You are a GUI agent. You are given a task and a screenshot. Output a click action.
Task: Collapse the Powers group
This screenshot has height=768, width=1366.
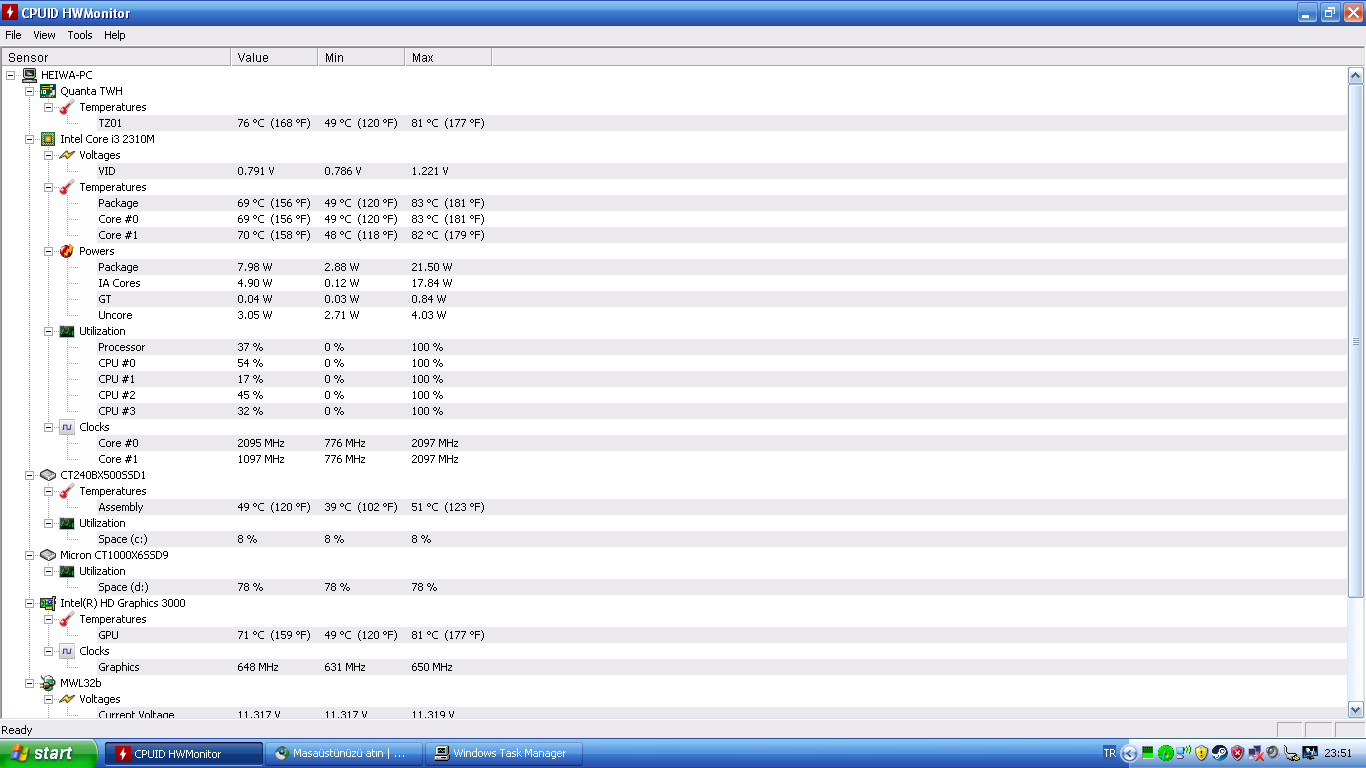49,251
